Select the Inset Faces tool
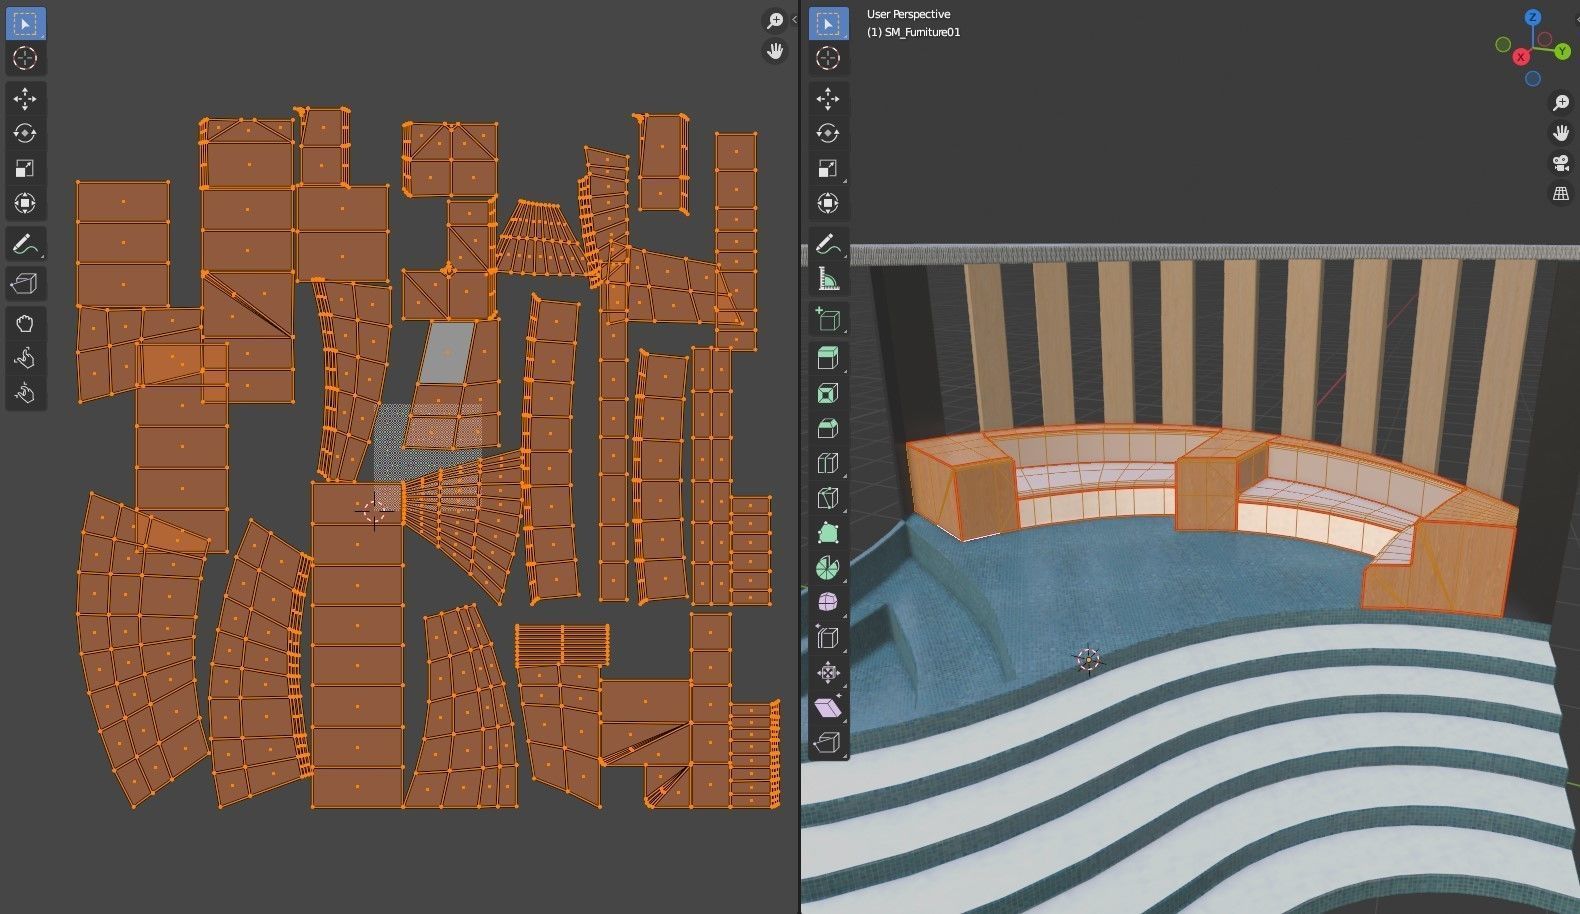 click(828, 393)
